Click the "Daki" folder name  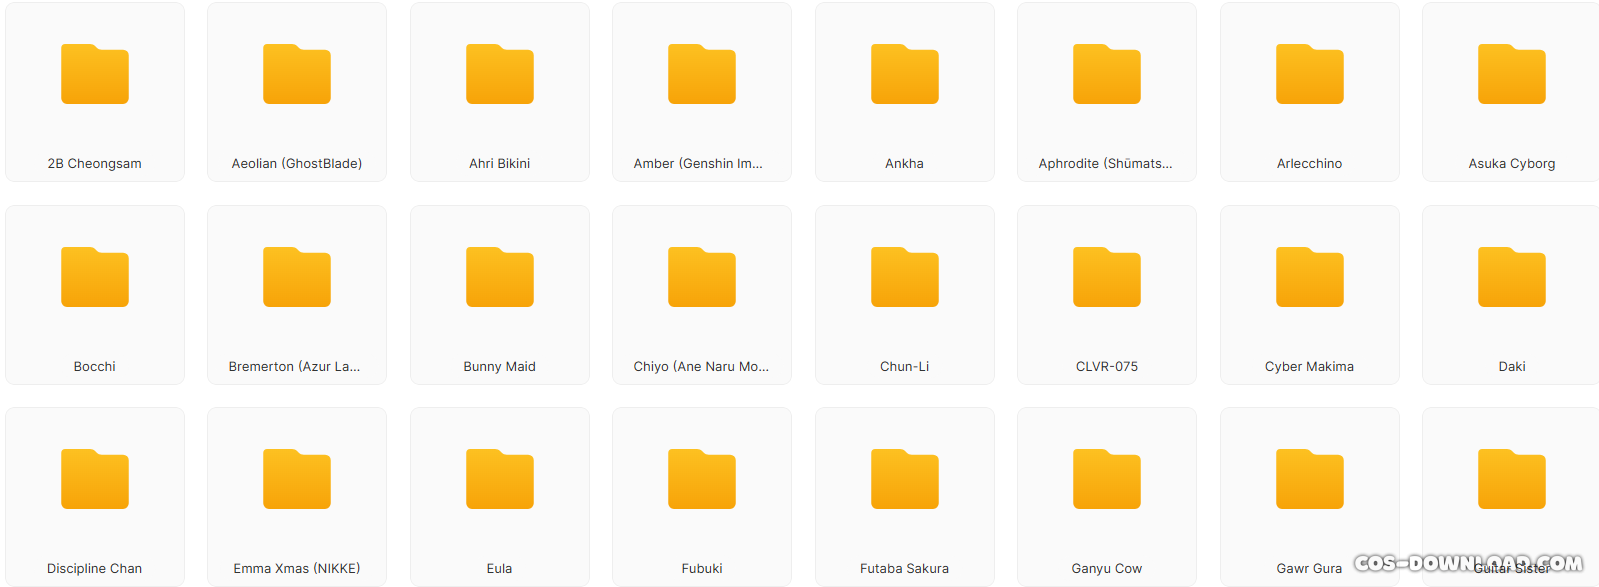(x=1512, y=367)
